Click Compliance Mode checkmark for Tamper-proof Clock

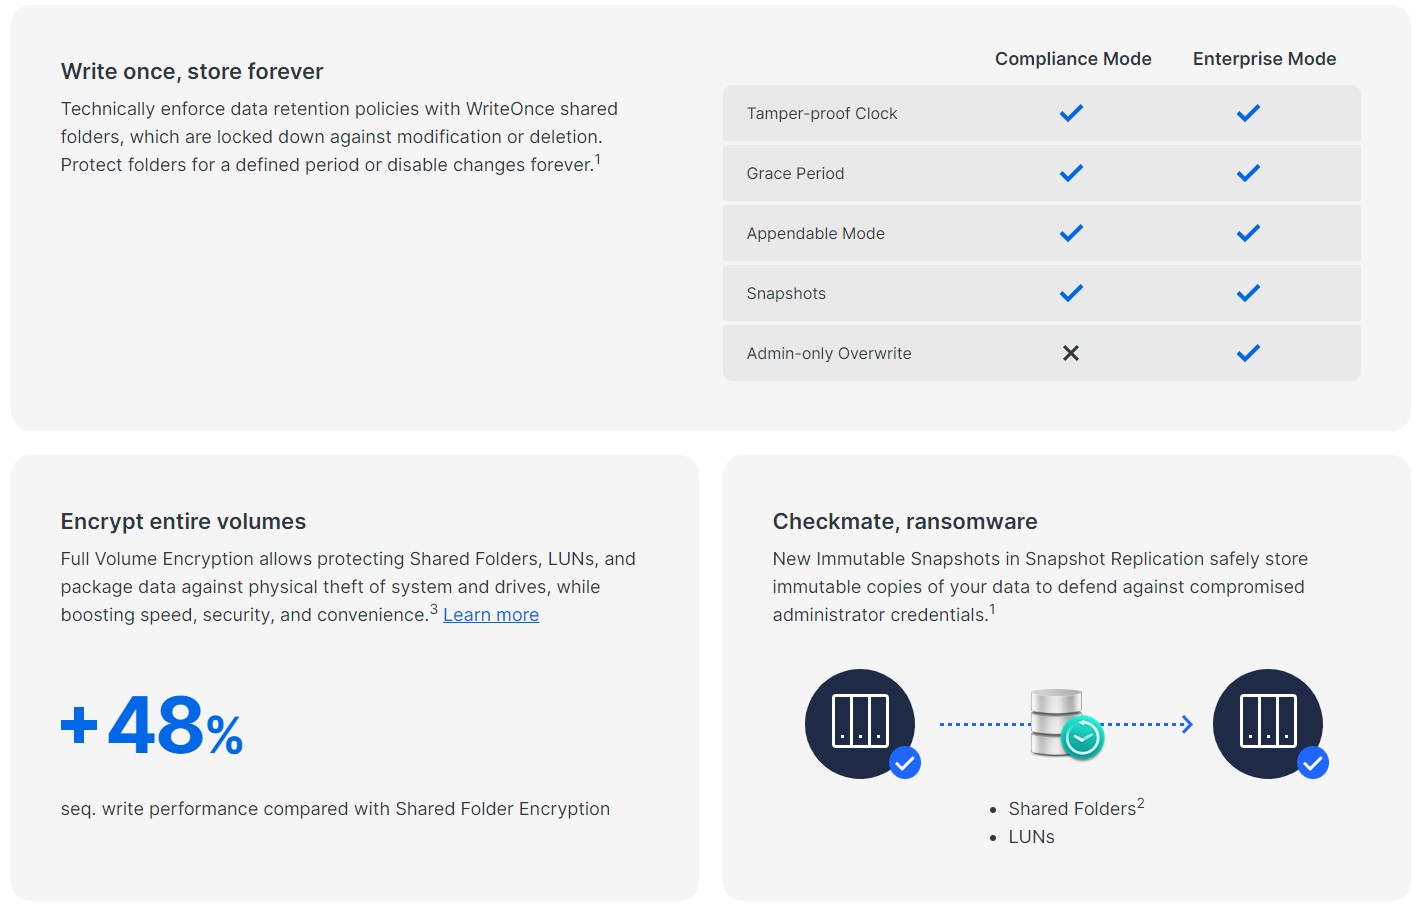(x=1071, y=113)
